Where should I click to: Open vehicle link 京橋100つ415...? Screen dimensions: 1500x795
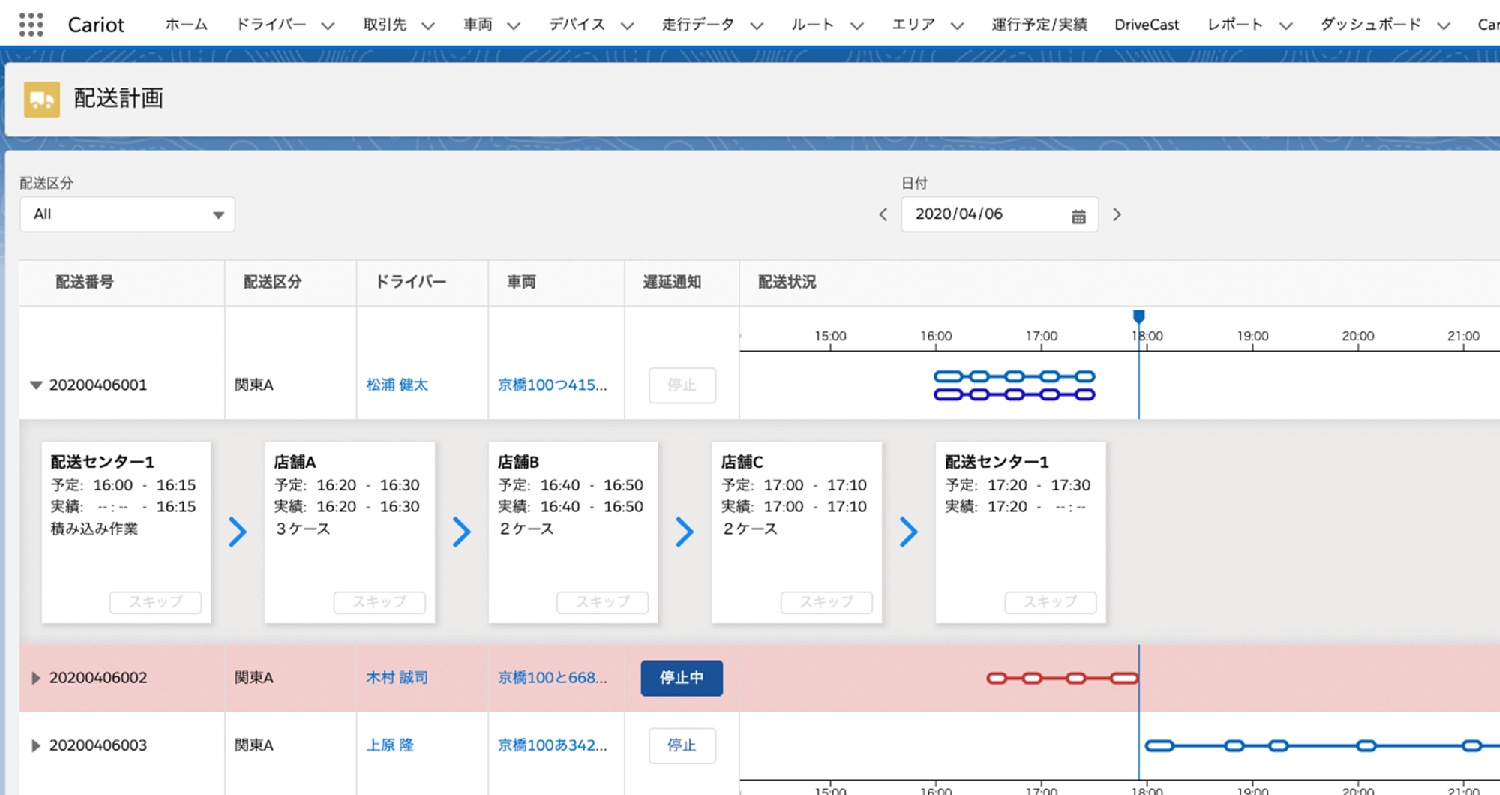coord(552,385)
